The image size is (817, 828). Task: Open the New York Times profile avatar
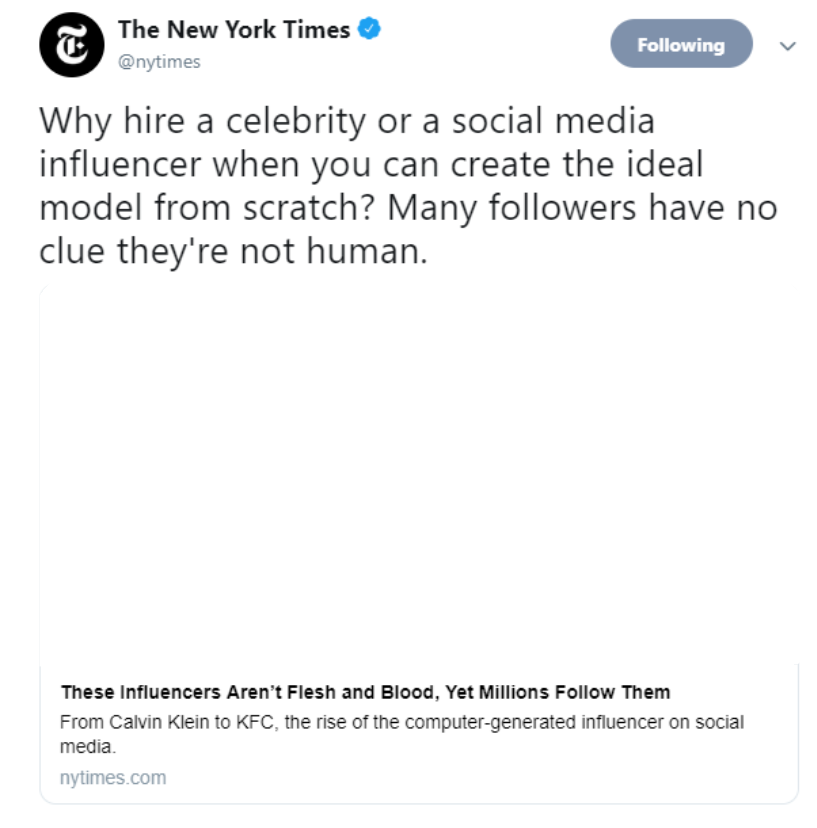[72, 45]
